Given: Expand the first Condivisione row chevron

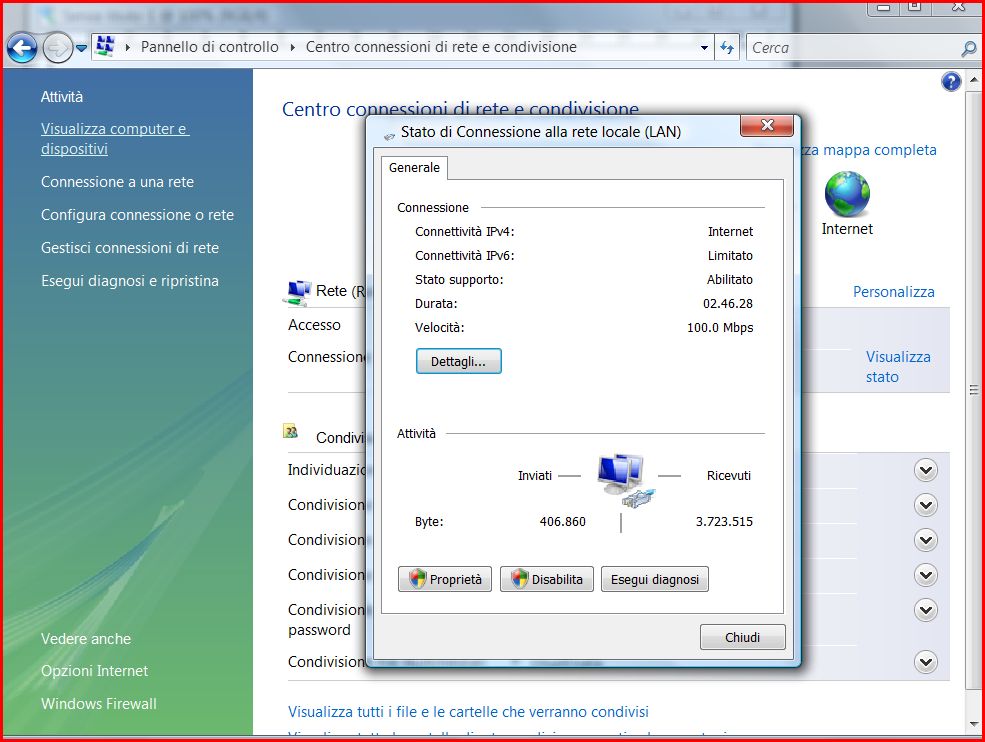Looking at the screenshot, I should point(925,505).
